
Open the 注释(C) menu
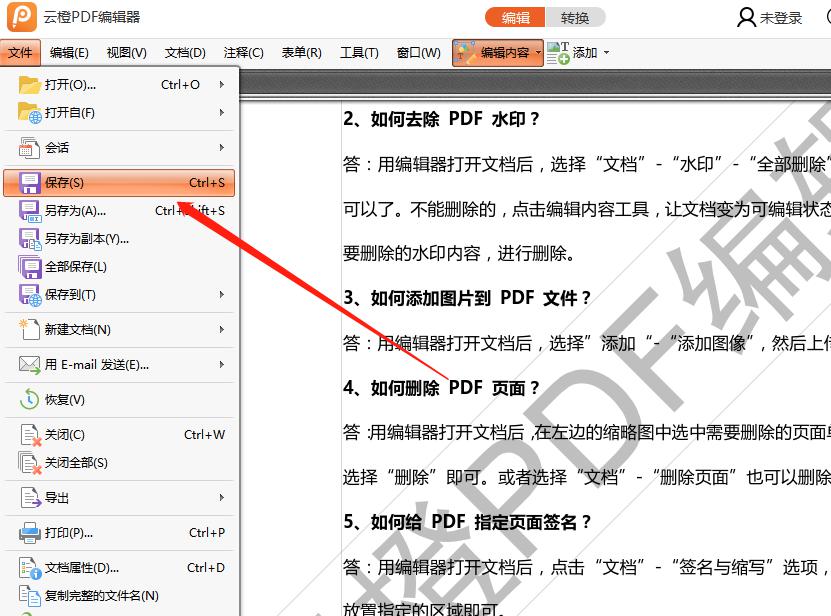coord(243,52)
